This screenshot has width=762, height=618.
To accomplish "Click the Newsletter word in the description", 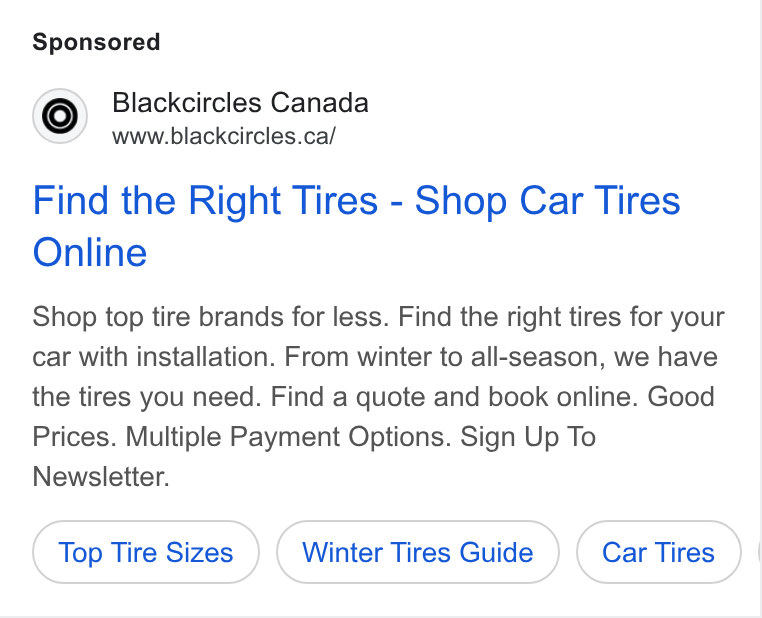I will 101,477.
